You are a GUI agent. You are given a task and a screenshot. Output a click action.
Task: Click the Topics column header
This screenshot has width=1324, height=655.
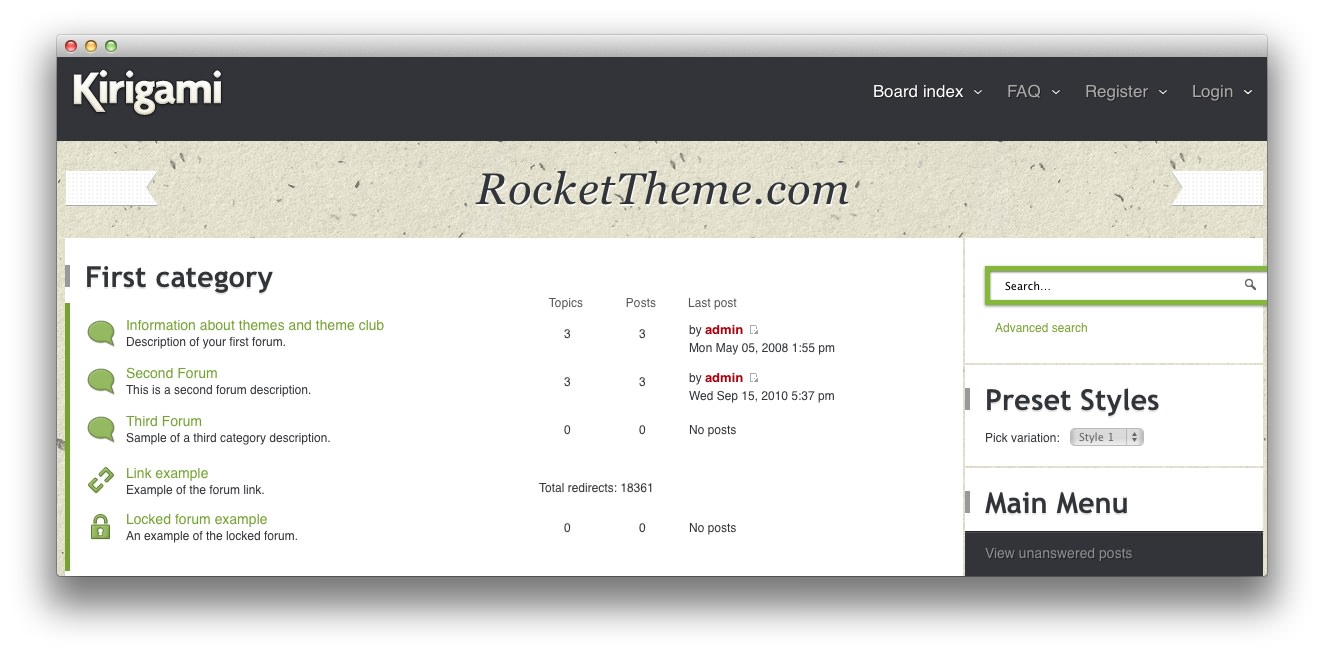pyautogui.click(x=566, y=303)
